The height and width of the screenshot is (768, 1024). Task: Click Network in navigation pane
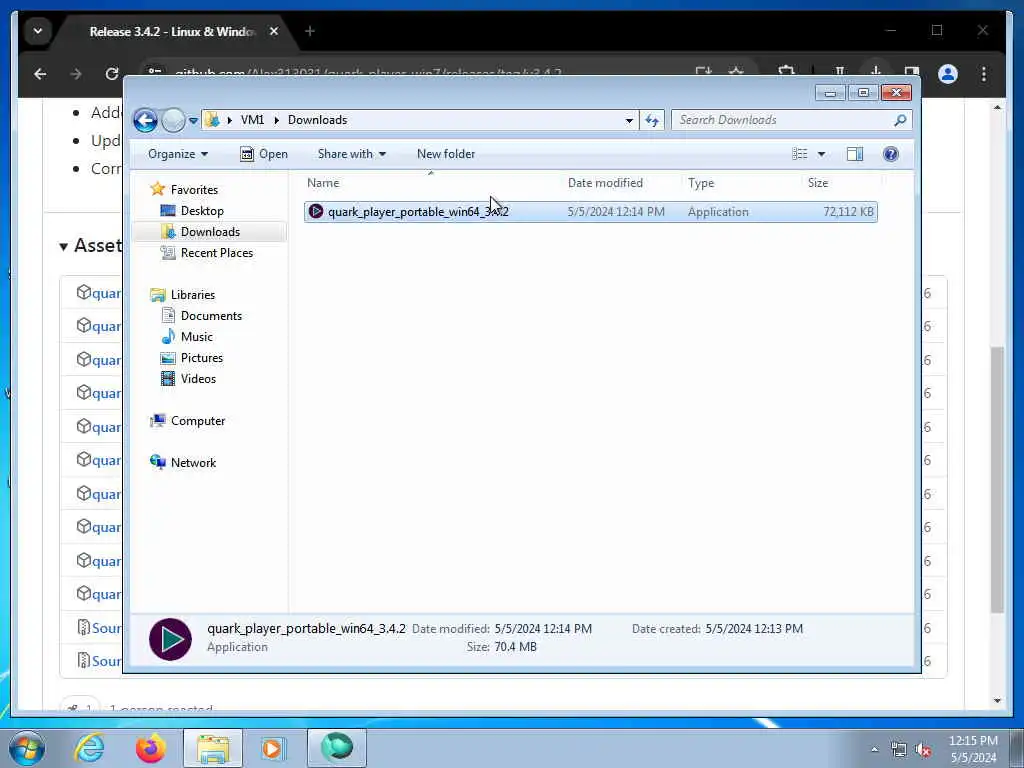pos(193,463)
